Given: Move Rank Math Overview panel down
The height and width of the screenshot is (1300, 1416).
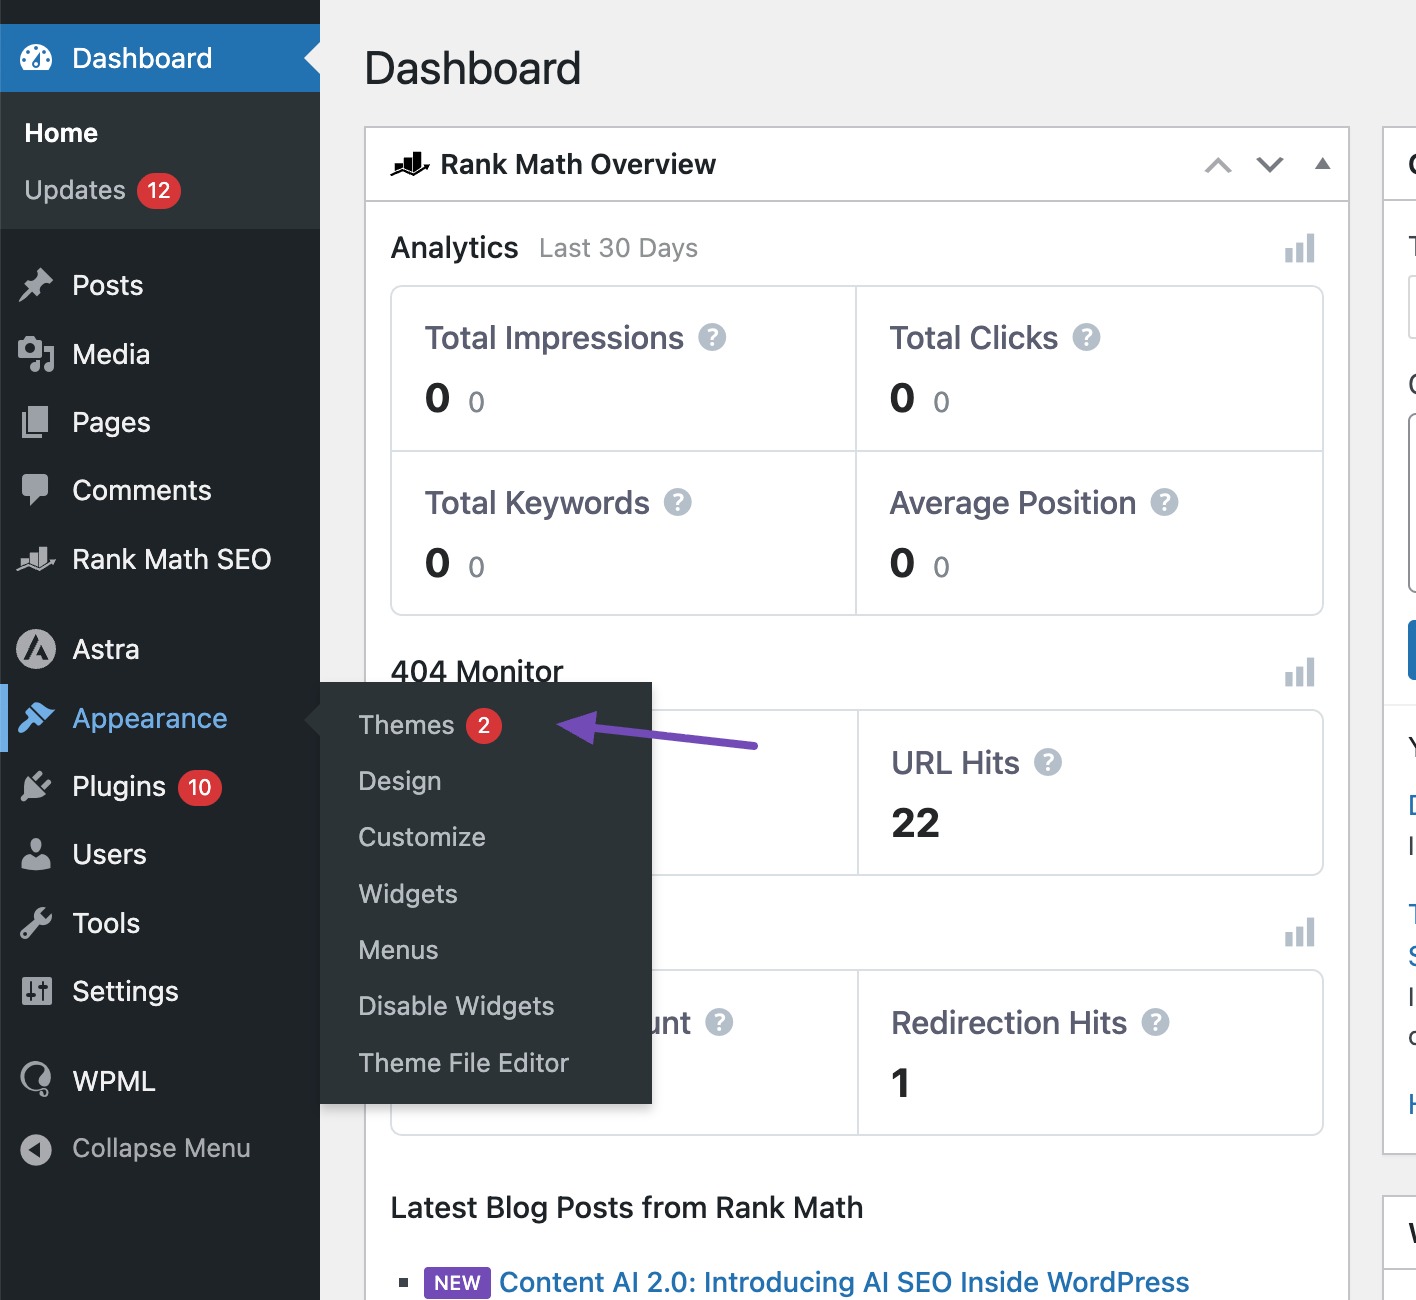Looking at the screenshot, I should (1269, 165).
